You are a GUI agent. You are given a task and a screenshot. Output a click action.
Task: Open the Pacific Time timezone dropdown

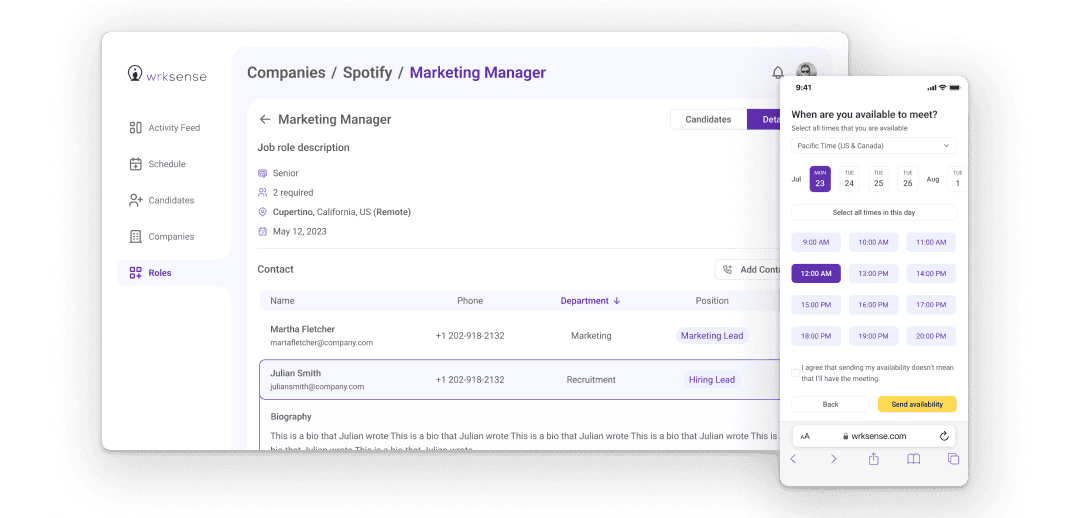(873, 146)
